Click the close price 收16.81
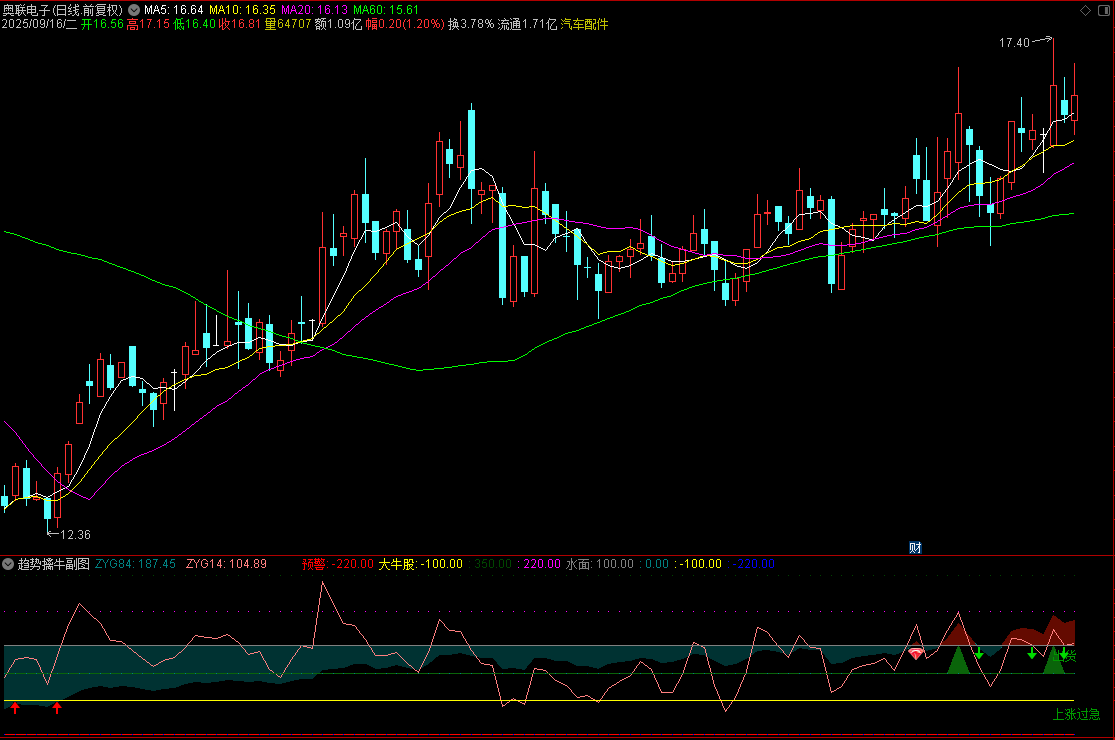The width and height of the screenshot is (1115, 740). coord(240,24)
